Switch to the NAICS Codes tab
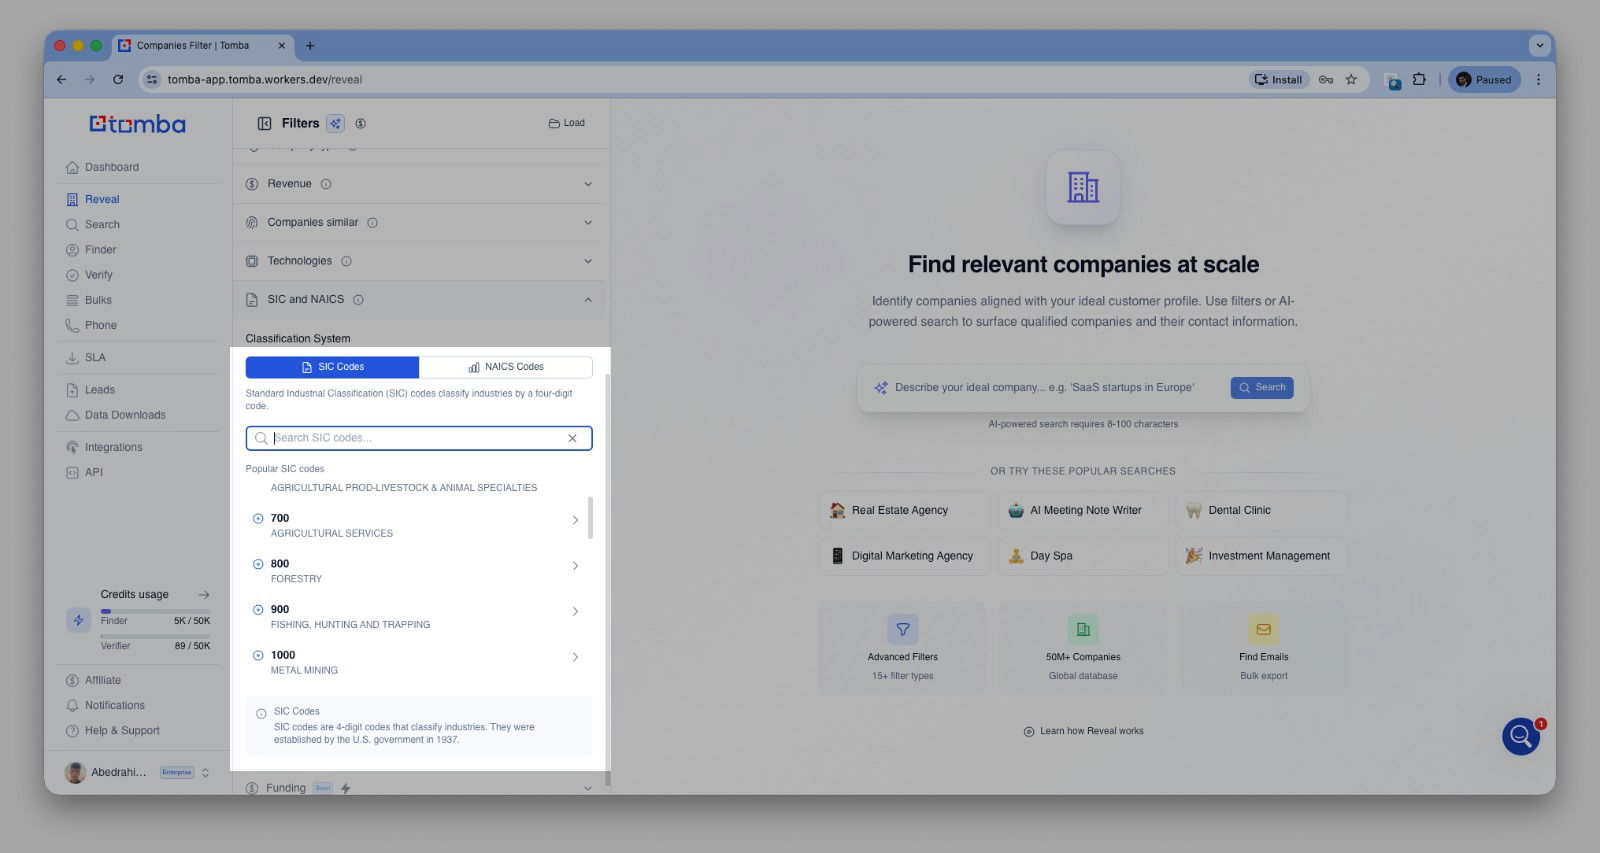The width and height of the screenshot is (1600, 853). 506,367
